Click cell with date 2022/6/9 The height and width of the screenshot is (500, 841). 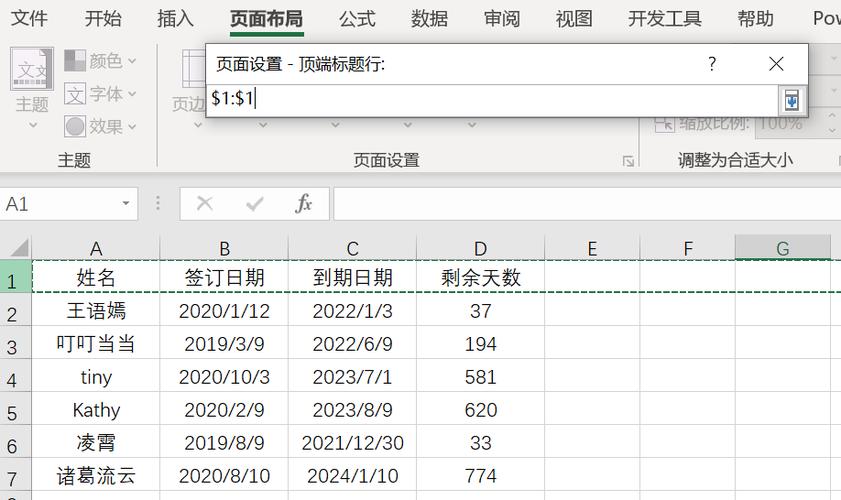point(352,343)
